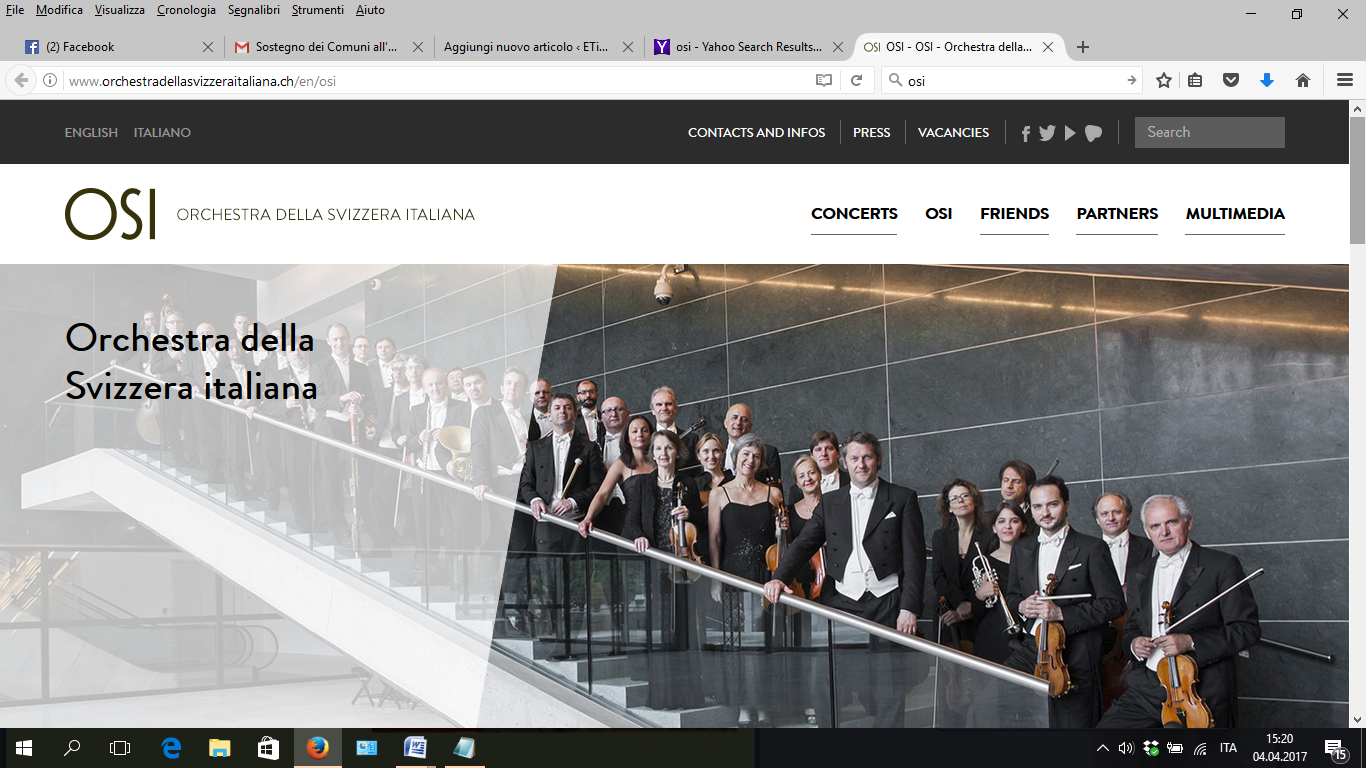The height and width of the screenshot is (768, 1366).
Task: Launch Microsoft Edge from taskbar
Action: 172,748
